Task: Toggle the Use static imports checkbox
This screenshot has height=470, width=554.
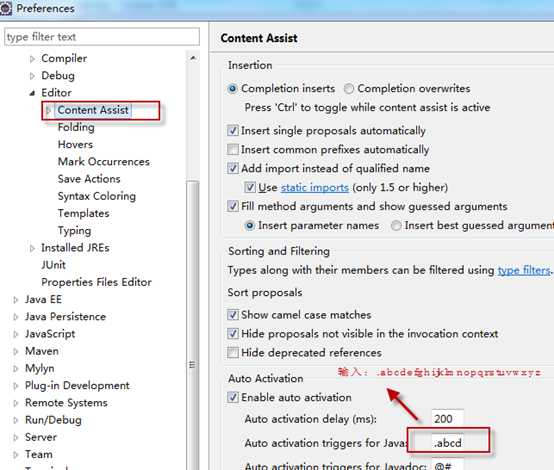Action: (x=249, y=188)
